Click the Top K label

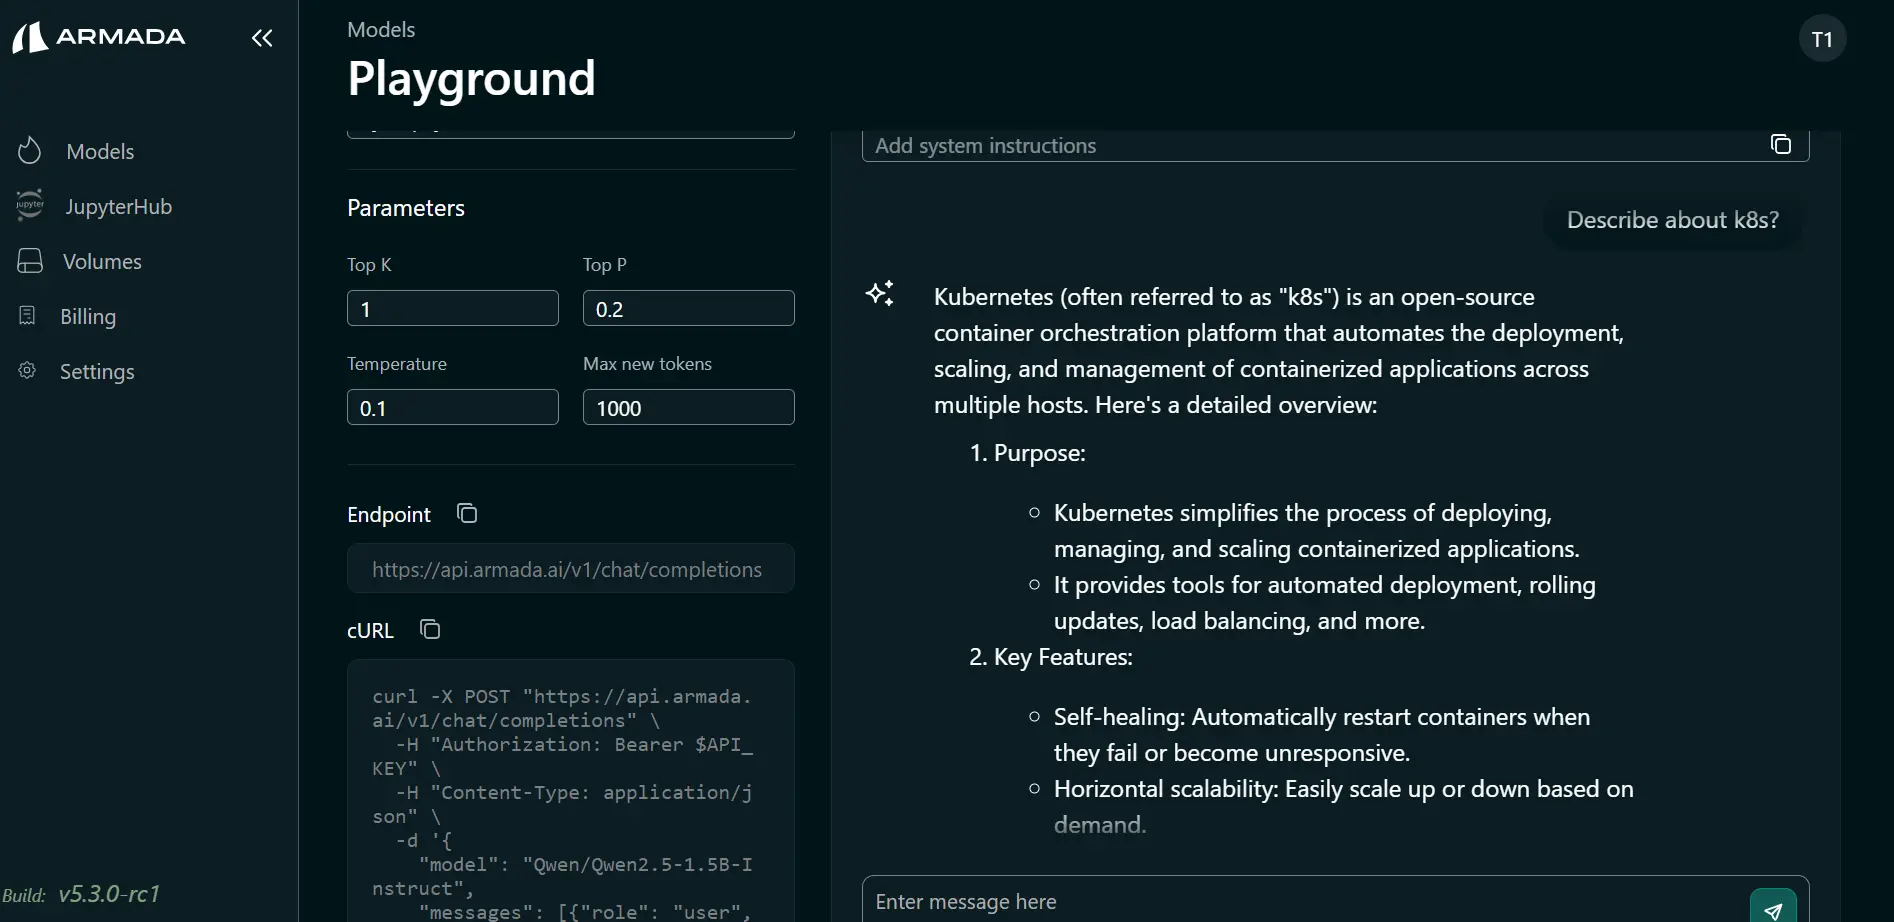[x=369, y=265]
